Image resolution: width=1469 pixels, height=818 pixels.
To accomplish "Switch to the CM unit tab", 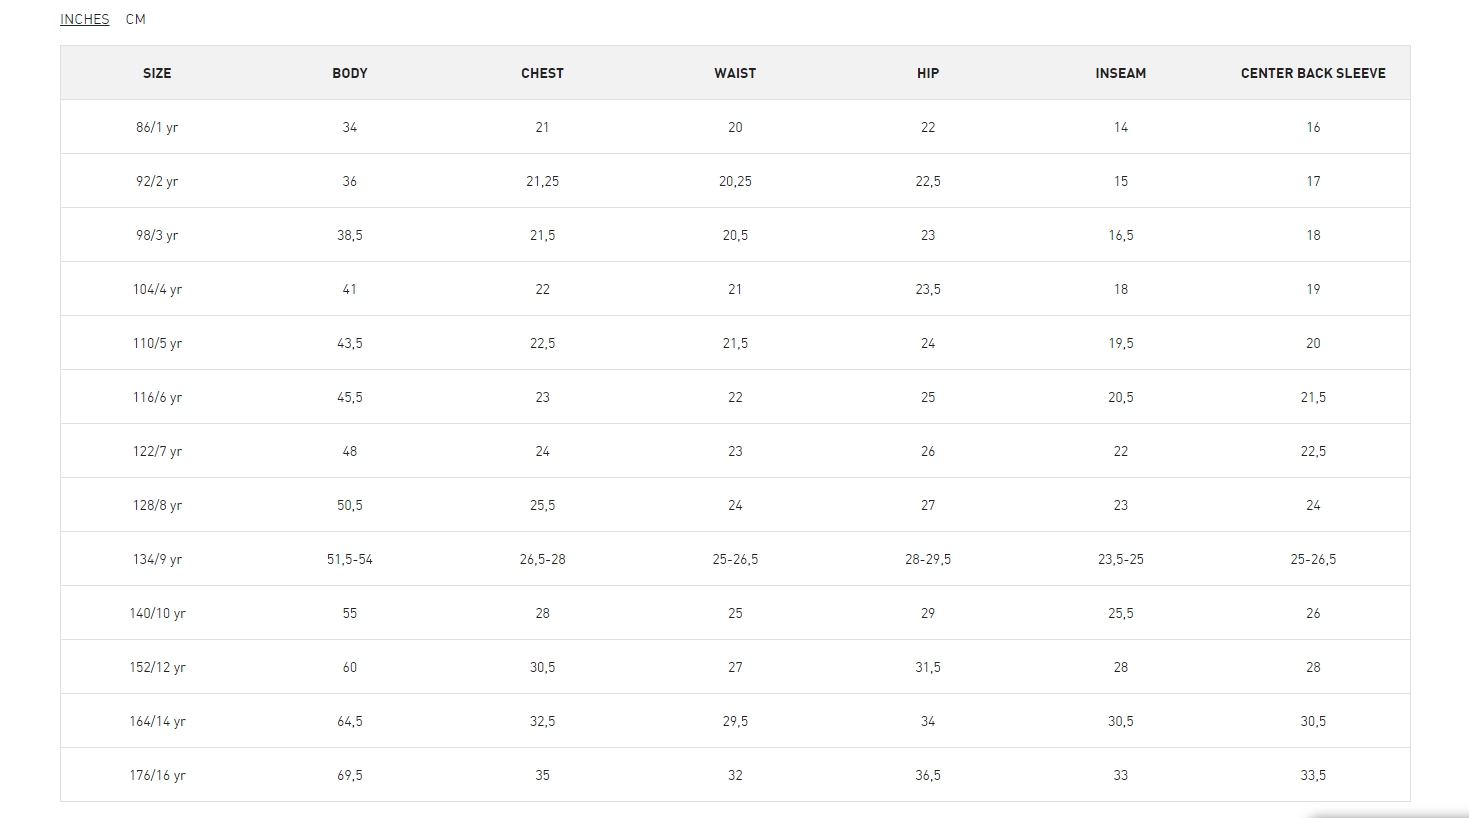I will coord(136,19).
